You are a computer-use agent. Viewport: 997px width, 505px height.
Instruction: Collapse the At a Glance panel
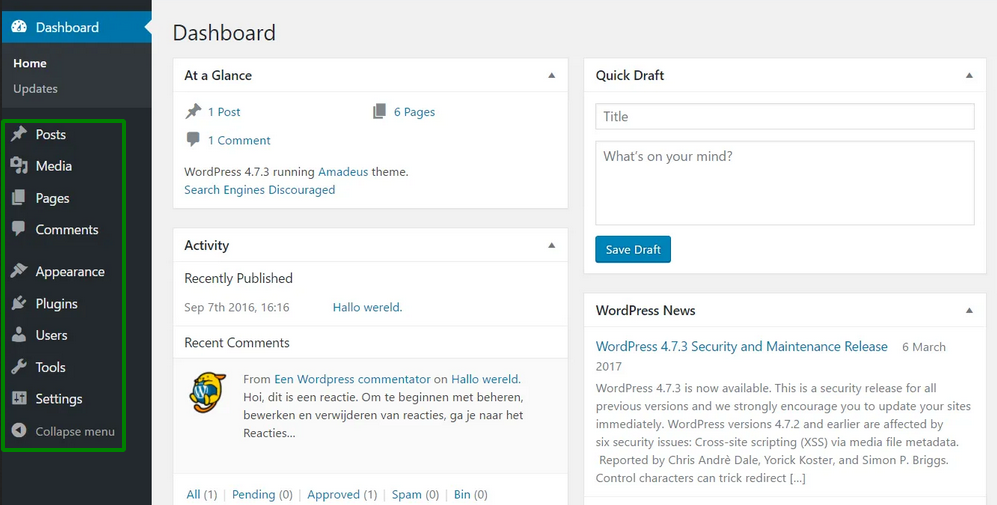[551, 75]
